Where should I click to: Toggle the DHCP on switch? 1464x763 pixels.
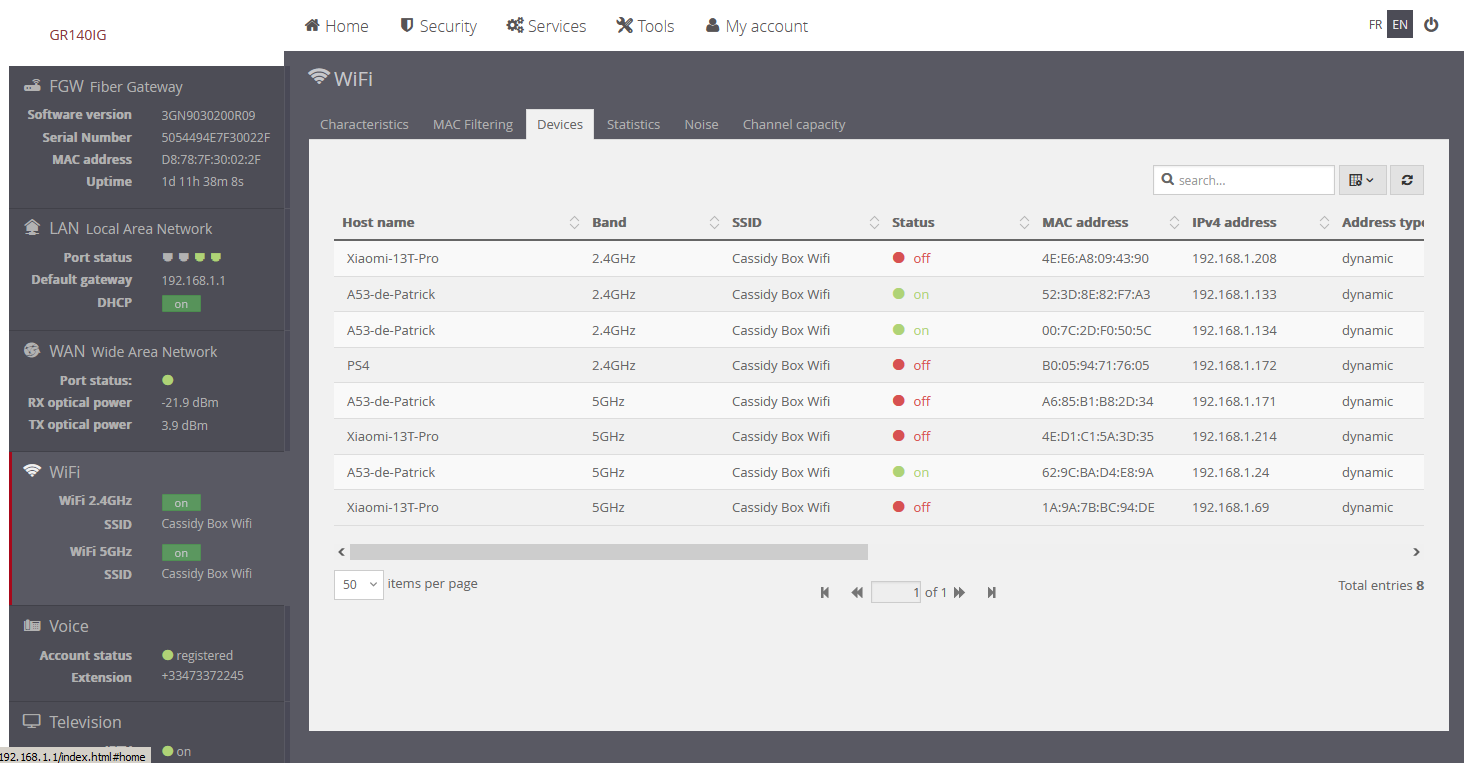181,303
